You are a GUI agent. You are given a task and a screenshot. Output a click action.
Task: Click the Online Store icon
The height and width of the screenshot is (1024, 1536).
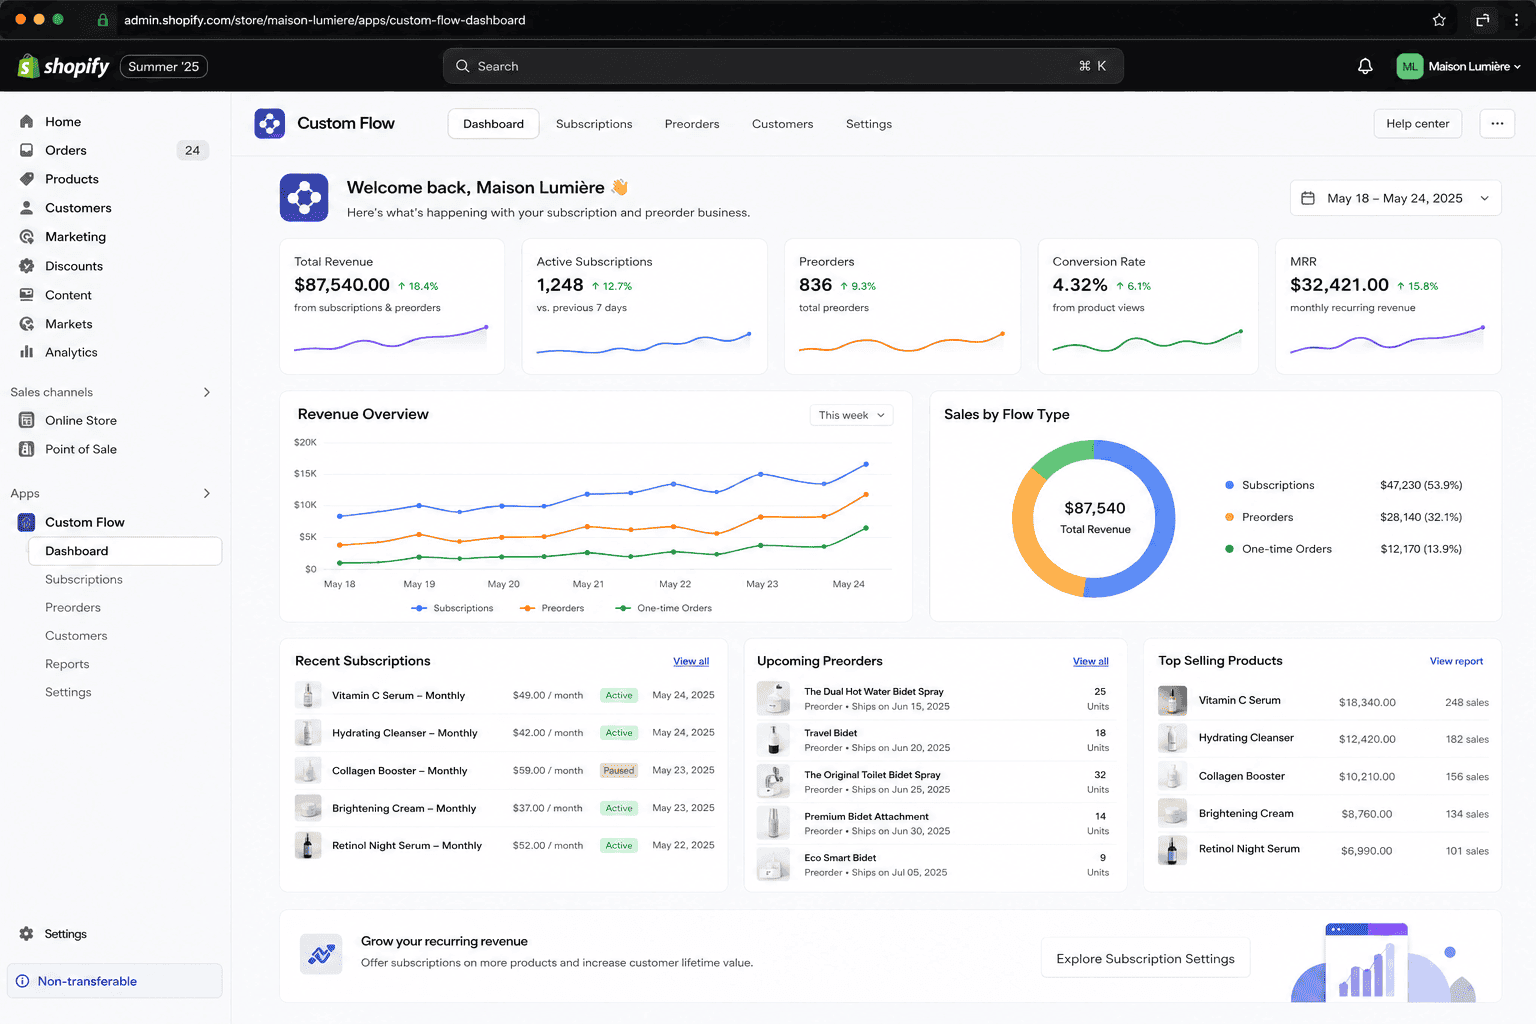click(x=27, y=420)
